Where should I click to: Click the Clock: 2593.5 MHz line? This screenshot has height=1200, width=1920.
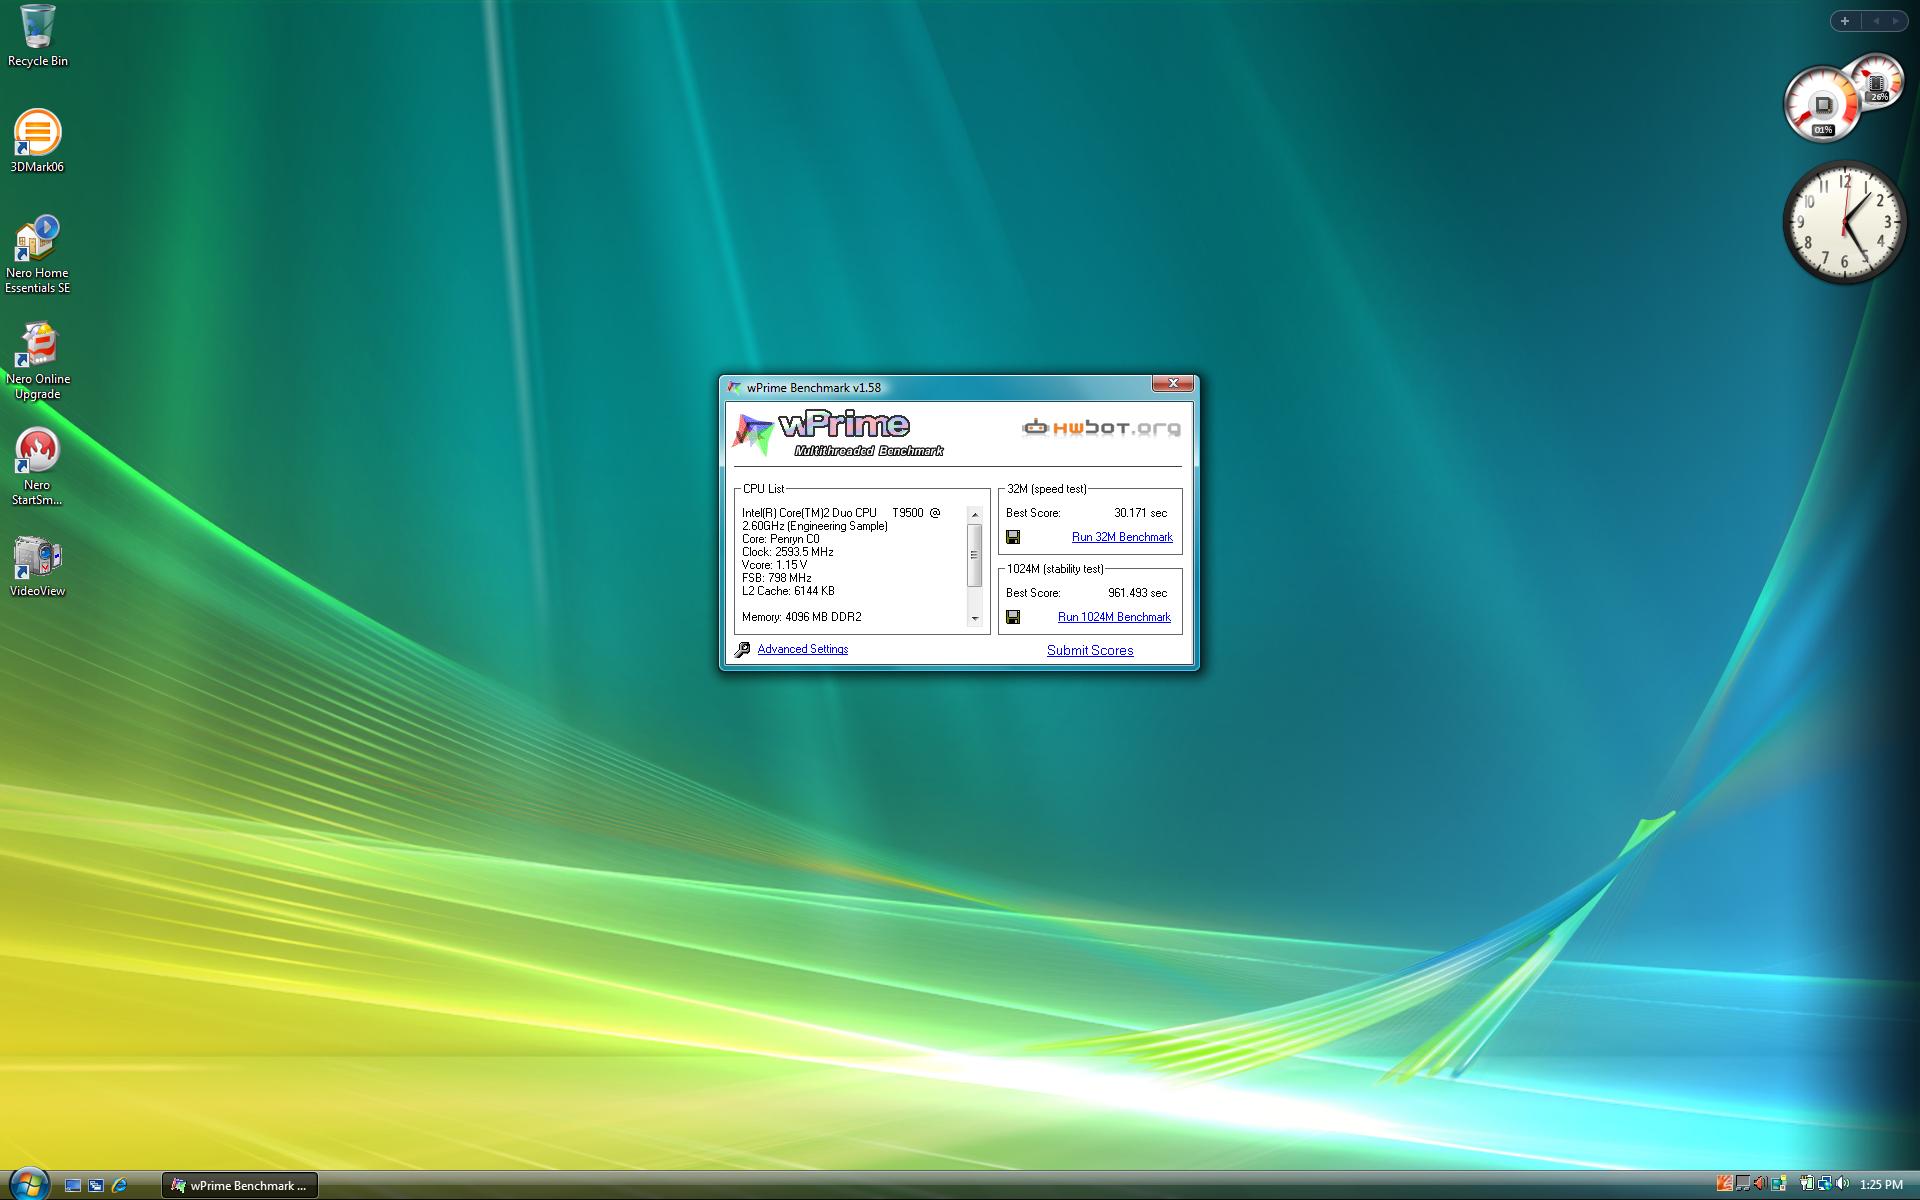pyautogui.click(x=788, y=552)
